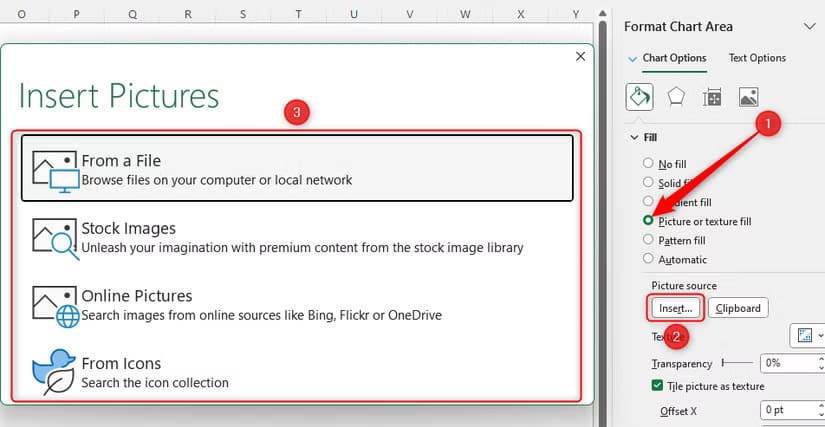Click the Picture source label
This screenshot has width=825, height=427.
[x=684, y=286]
